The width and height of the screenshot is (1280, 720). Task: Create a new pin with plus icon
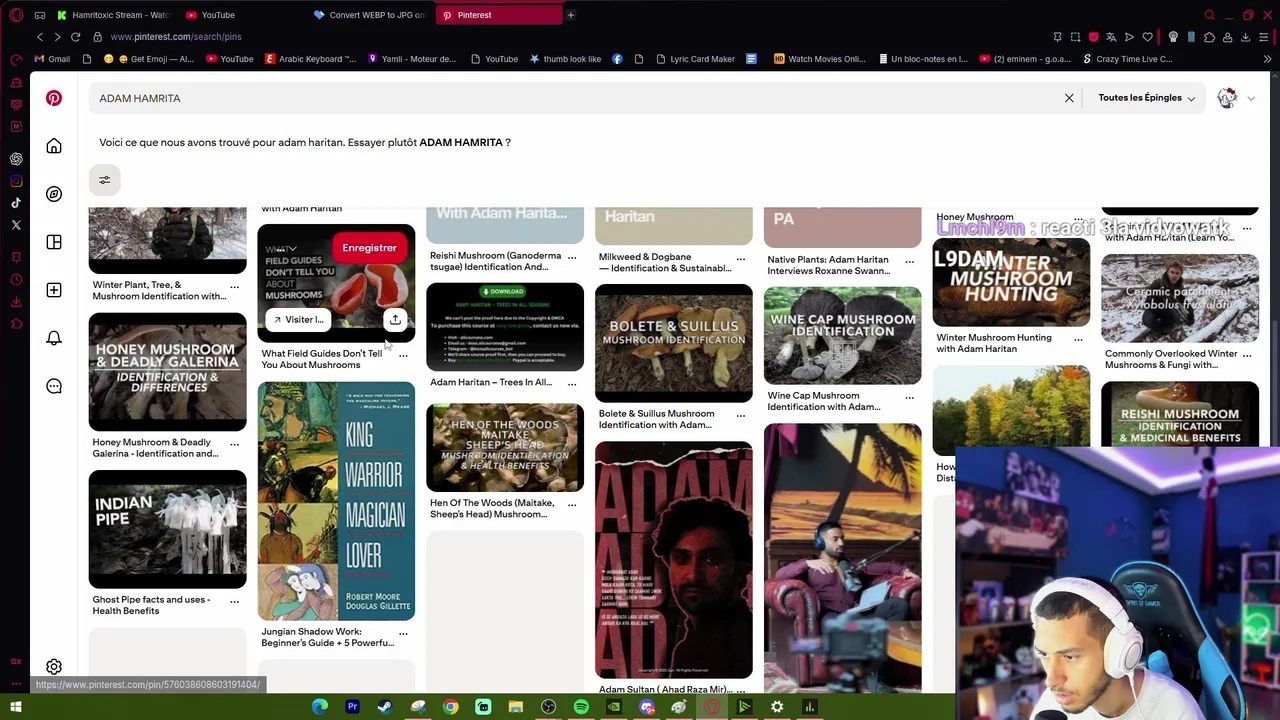[x=54, y=290]
